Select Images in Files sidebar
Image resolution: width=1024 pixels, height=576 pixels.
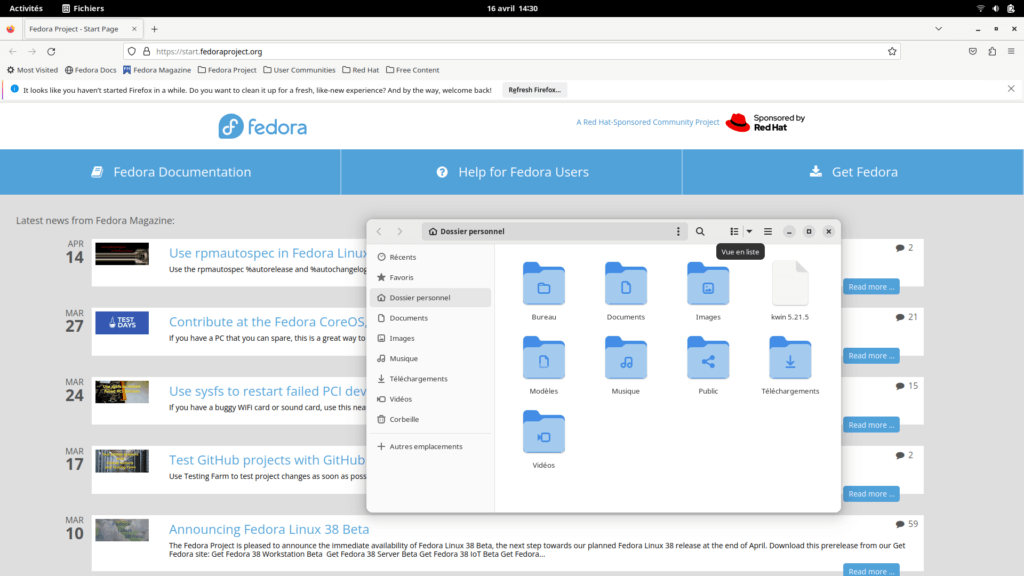point(430,338)
